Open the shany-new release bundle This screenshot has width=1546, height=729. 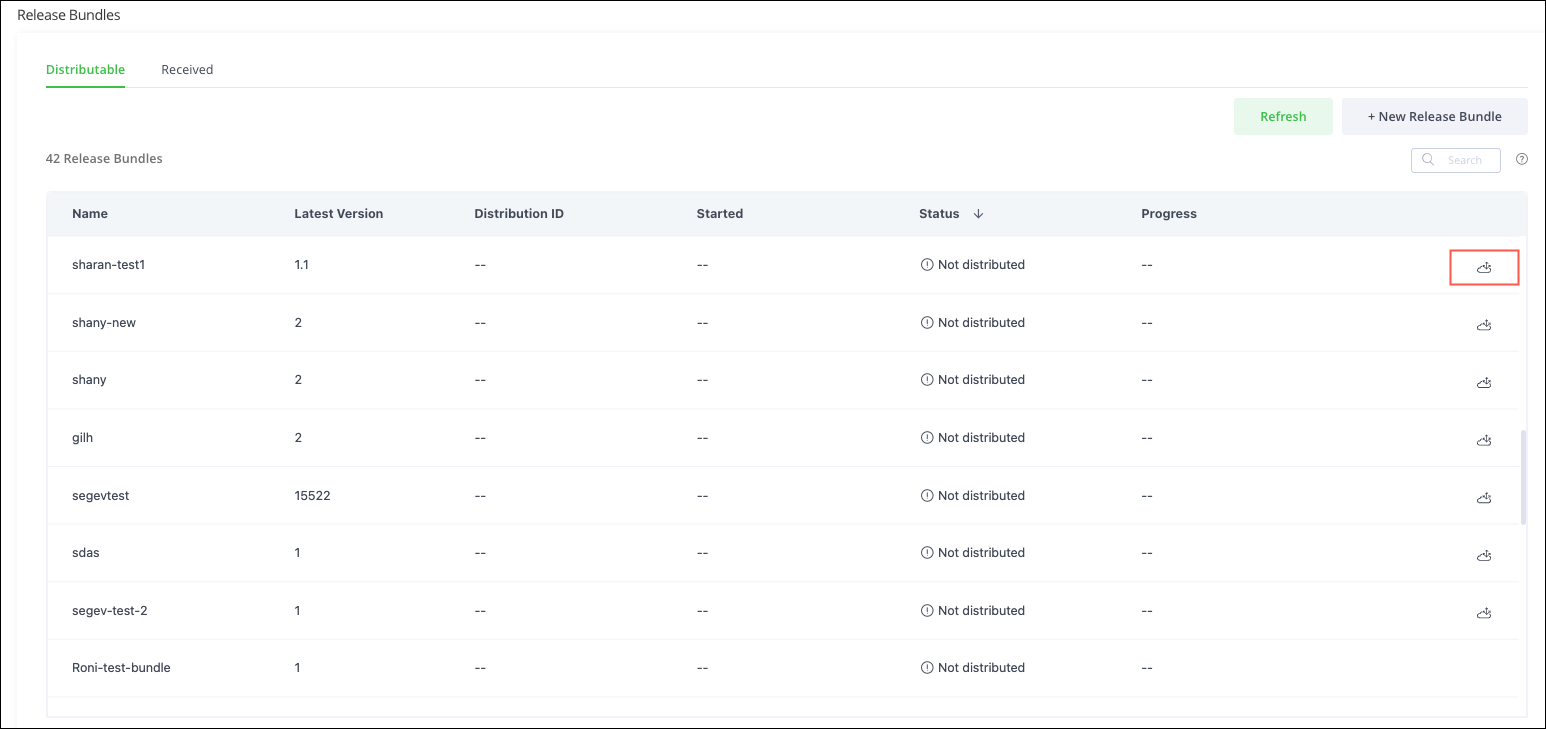coord(104,323)
